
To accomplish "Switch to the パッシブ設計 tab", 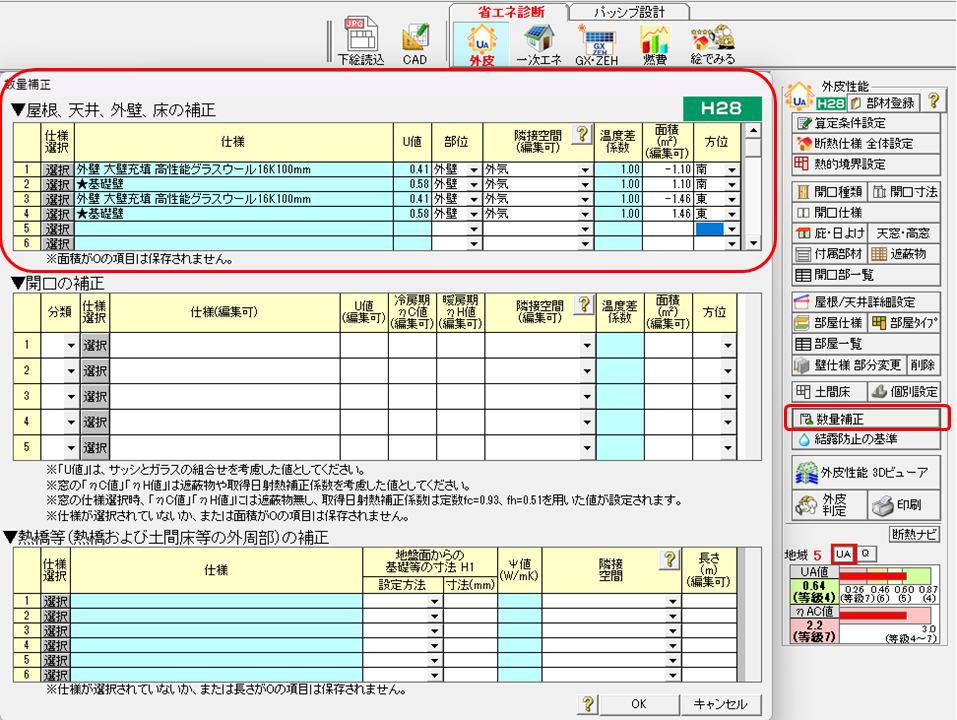I will coord(629,12).
